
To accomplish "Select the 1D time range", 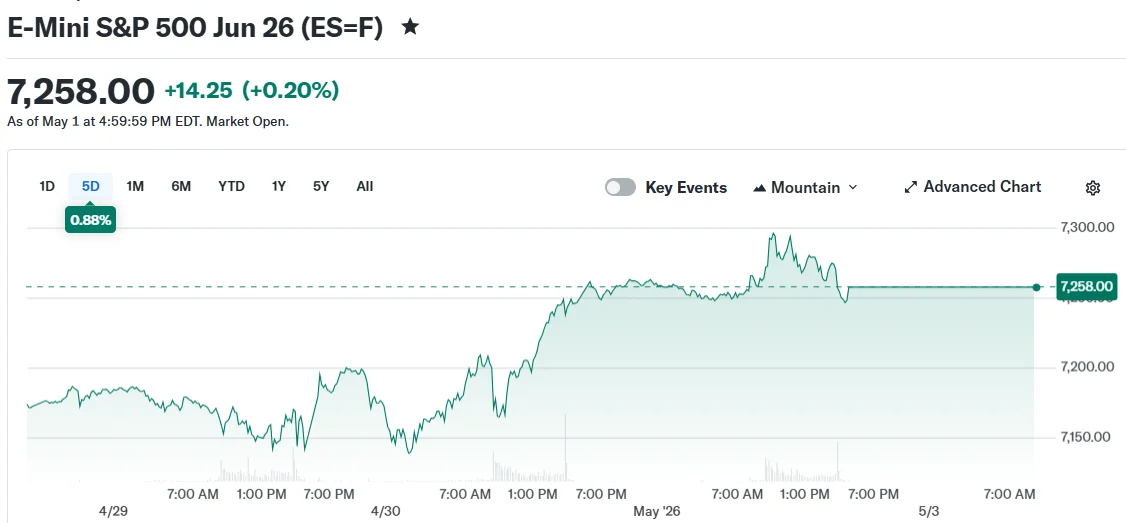I will (x=47, y=187).
